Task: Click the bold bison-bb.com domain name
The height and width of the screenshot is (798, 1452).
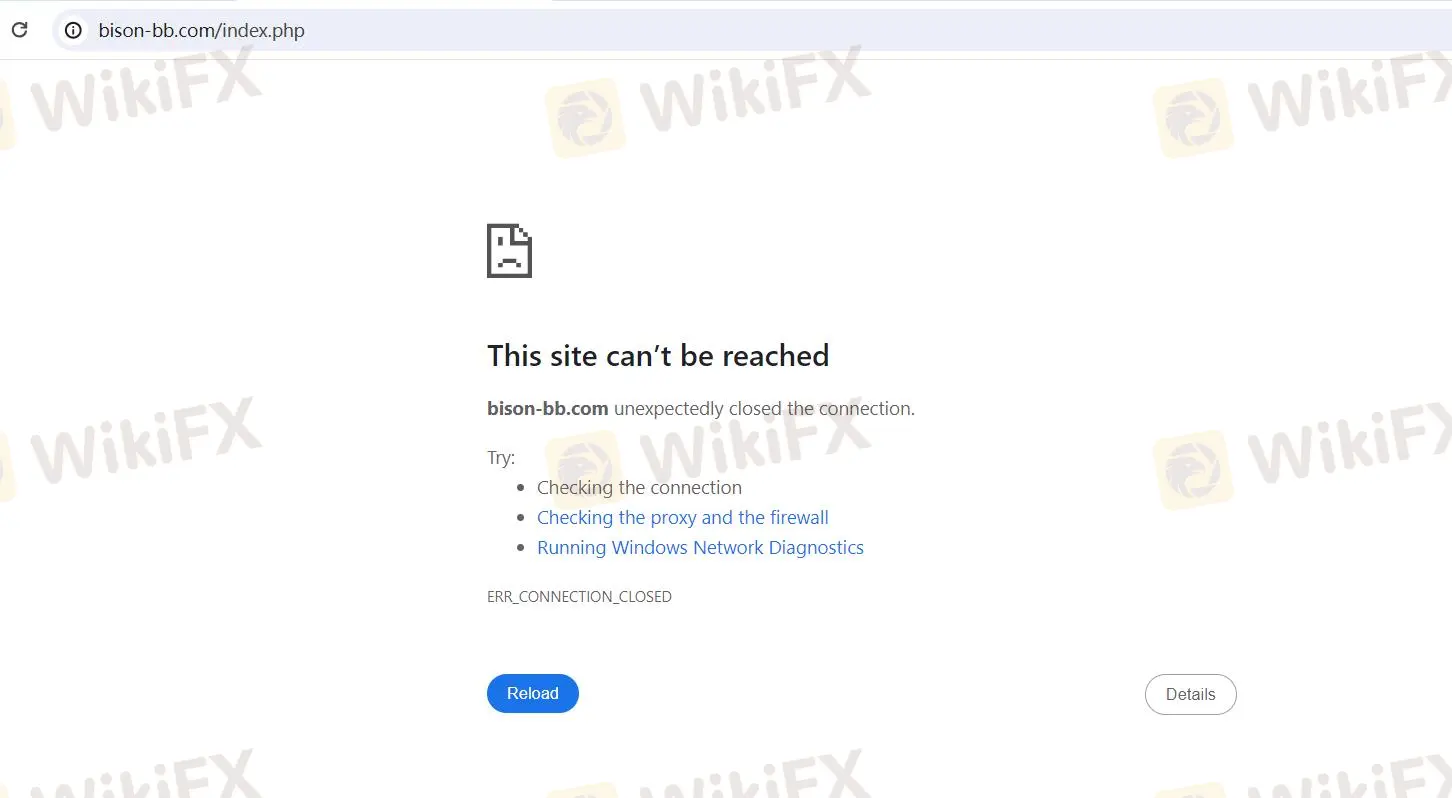Action: [548, 409]
